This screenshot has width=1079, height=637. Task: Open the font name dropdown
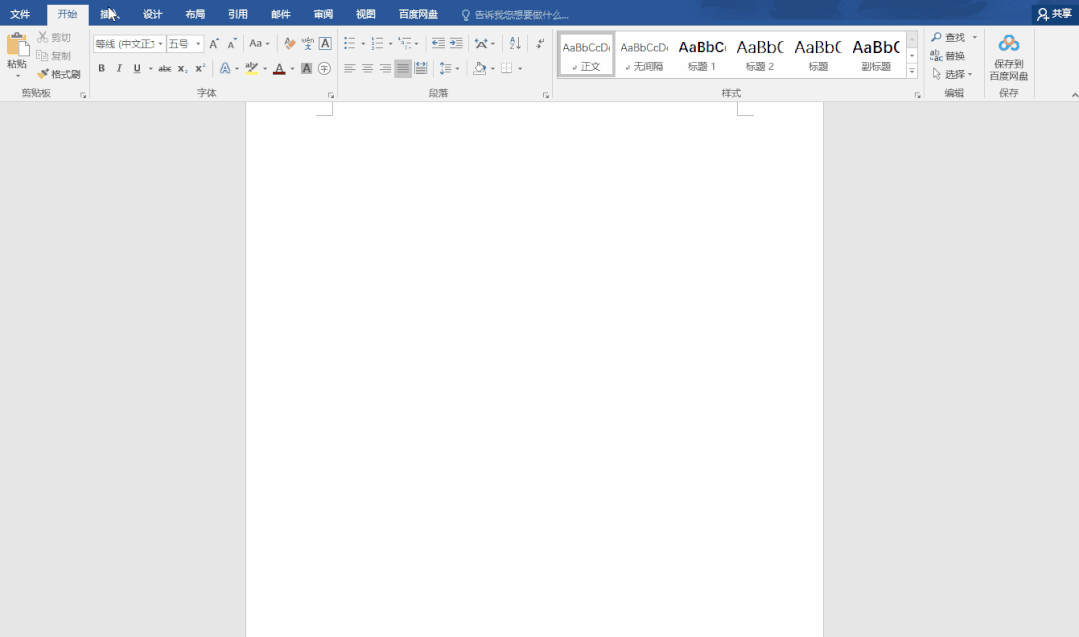point(160,44)
